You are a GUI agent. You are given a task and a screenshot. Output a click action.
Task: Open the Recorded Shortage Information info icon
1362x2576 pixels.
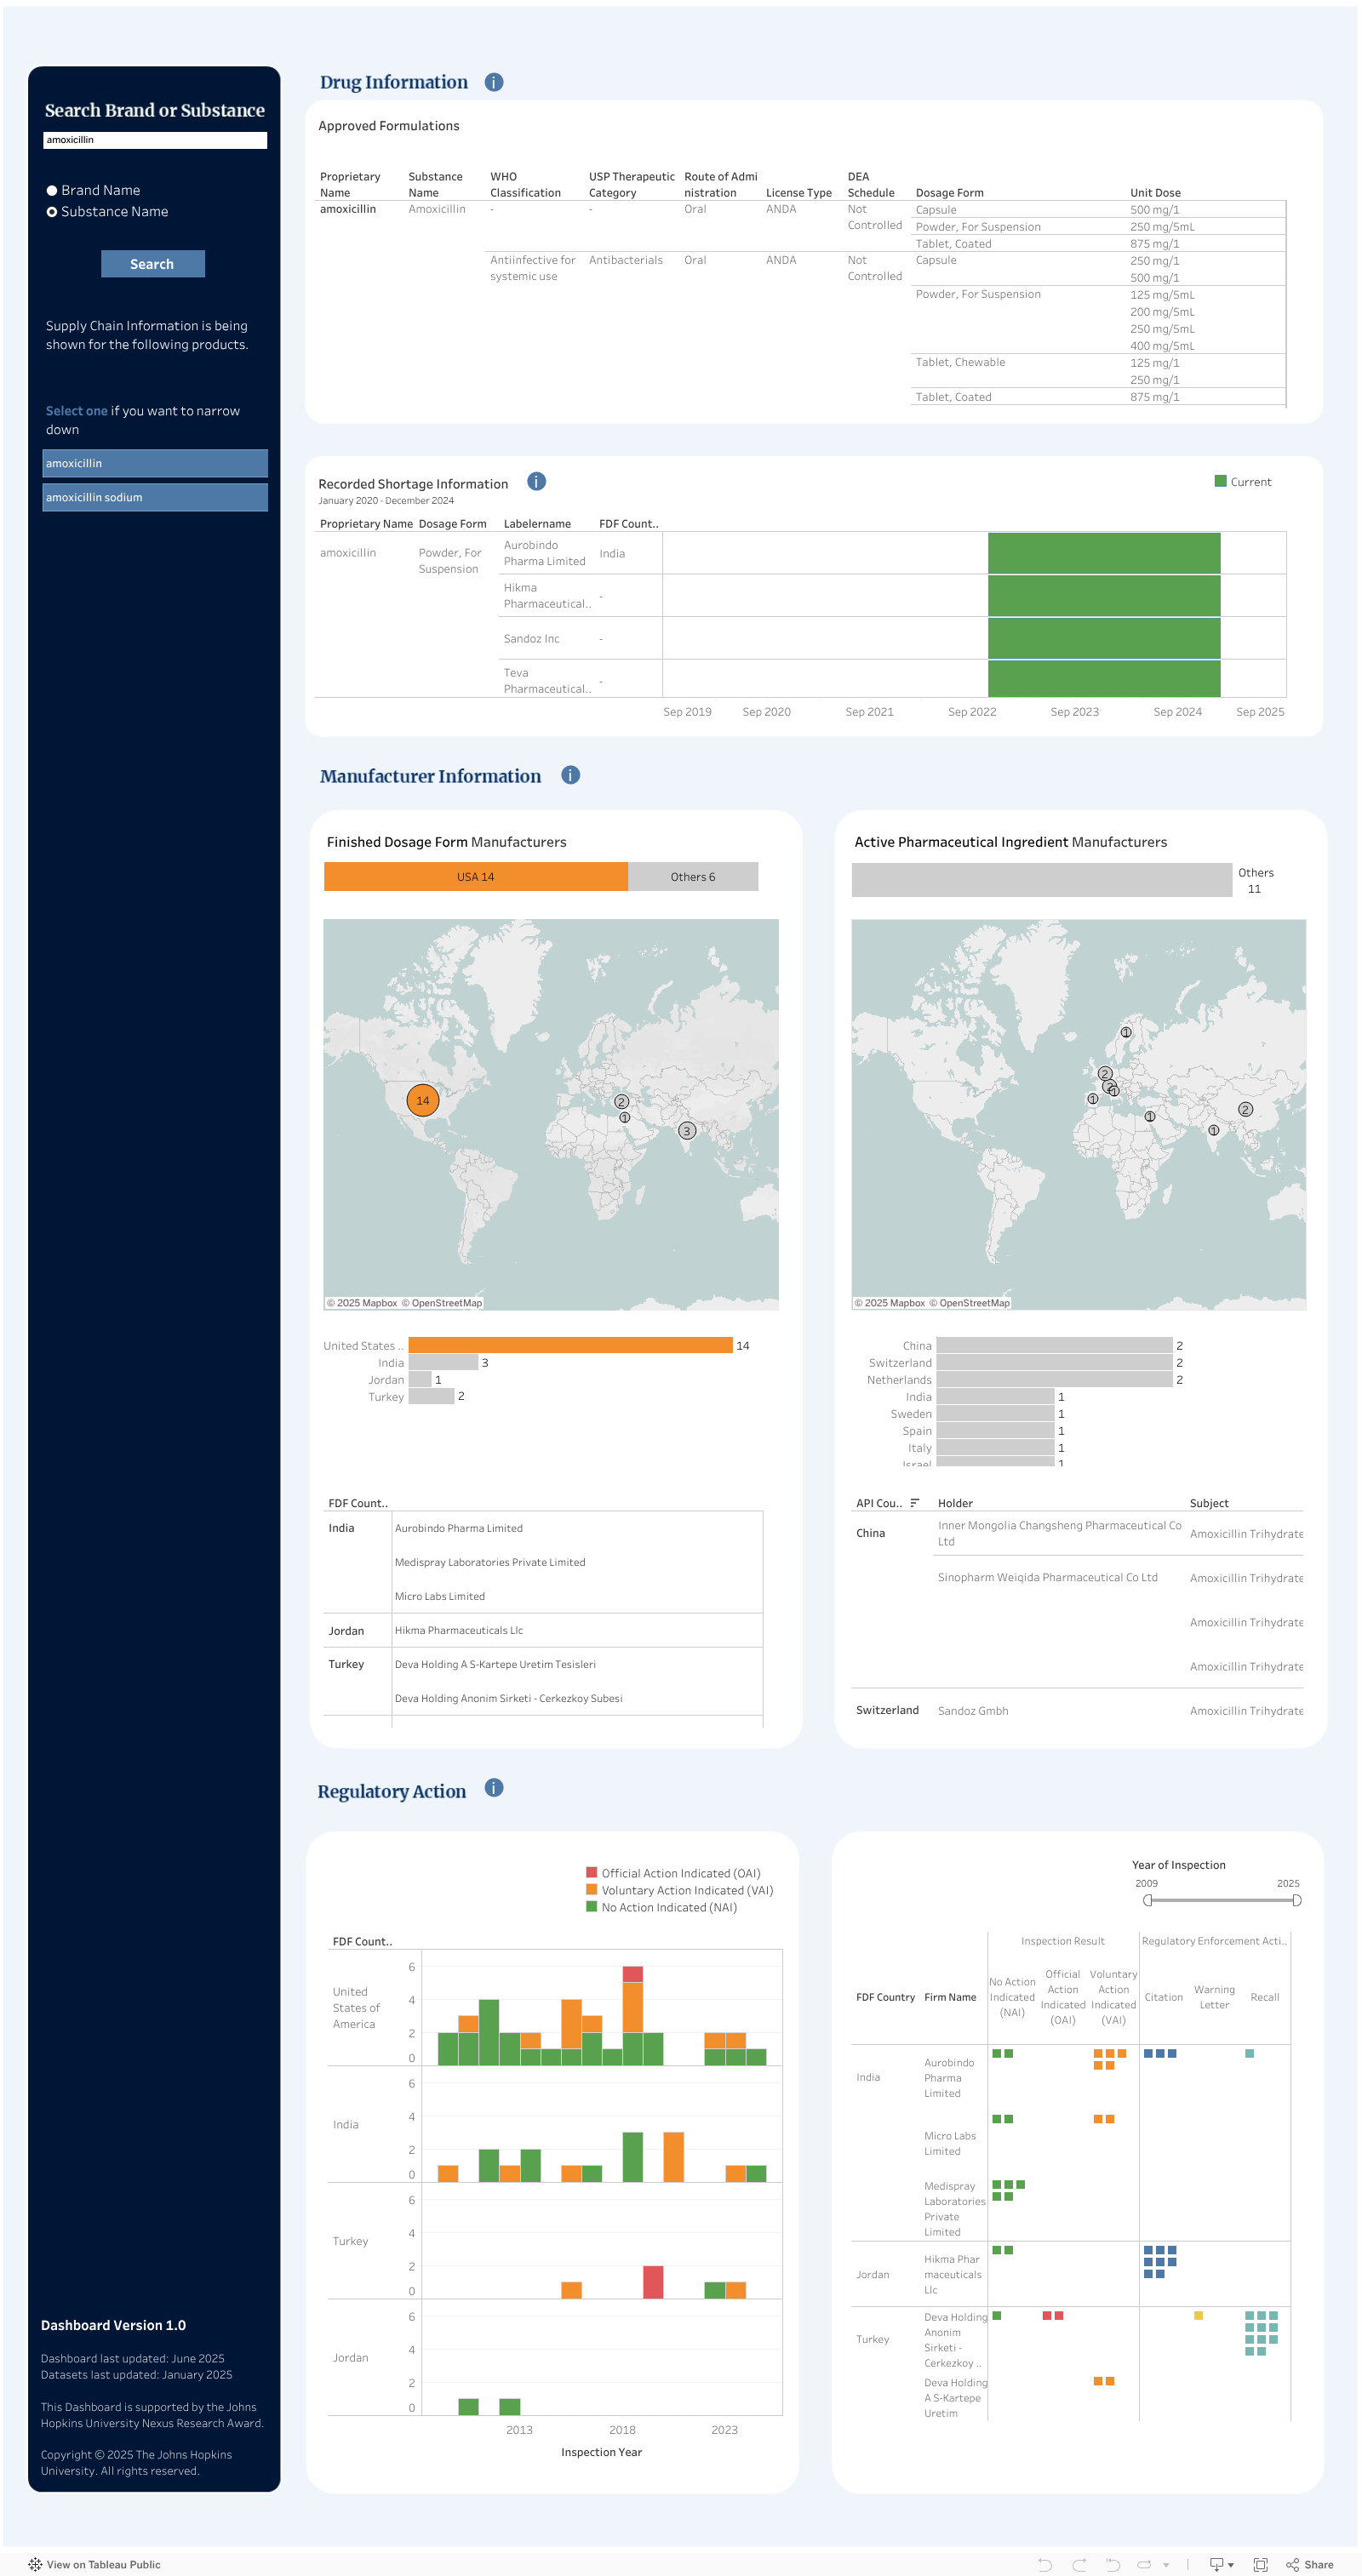point(536,482)
